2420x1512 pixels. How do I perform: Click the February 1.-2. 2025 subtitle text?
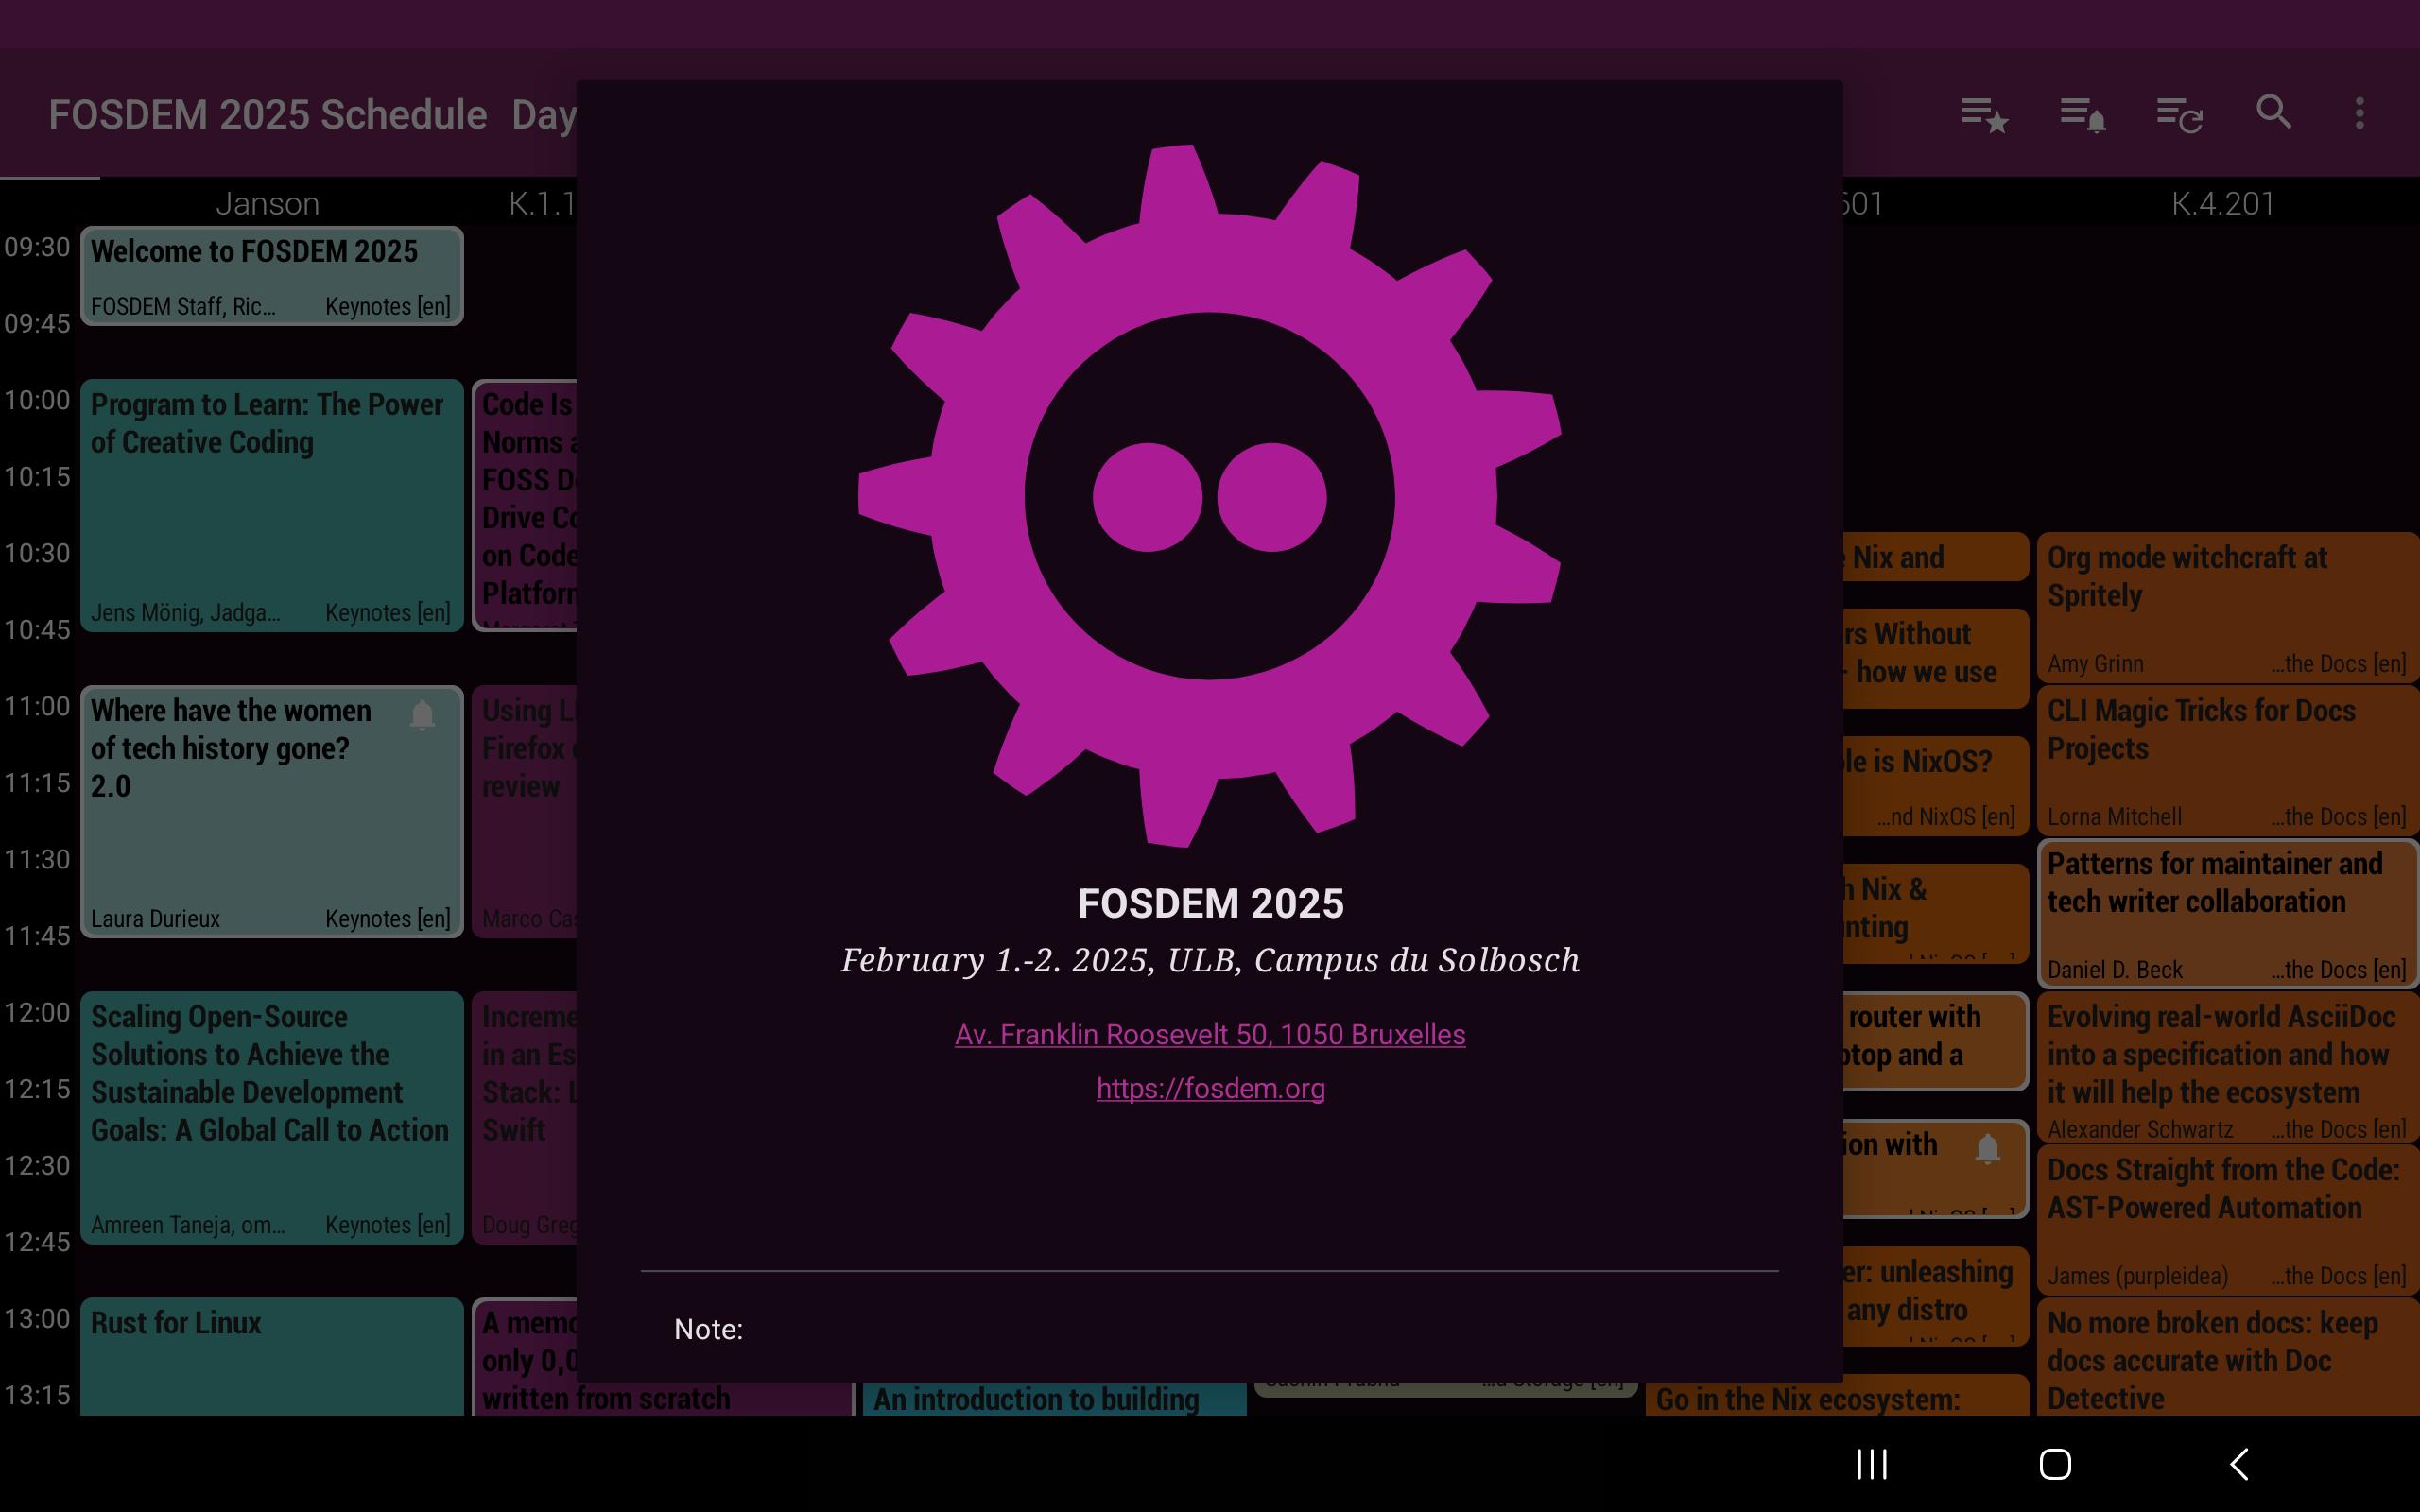pos(1210,960)
